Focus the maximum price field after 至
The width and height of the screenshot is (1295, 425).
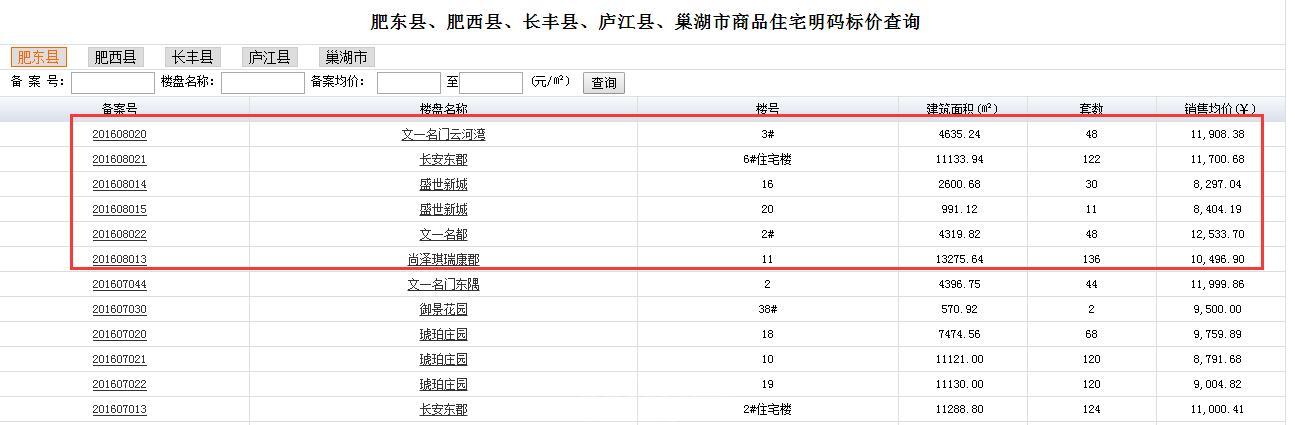pyautogui.click(x=491, y=83)
